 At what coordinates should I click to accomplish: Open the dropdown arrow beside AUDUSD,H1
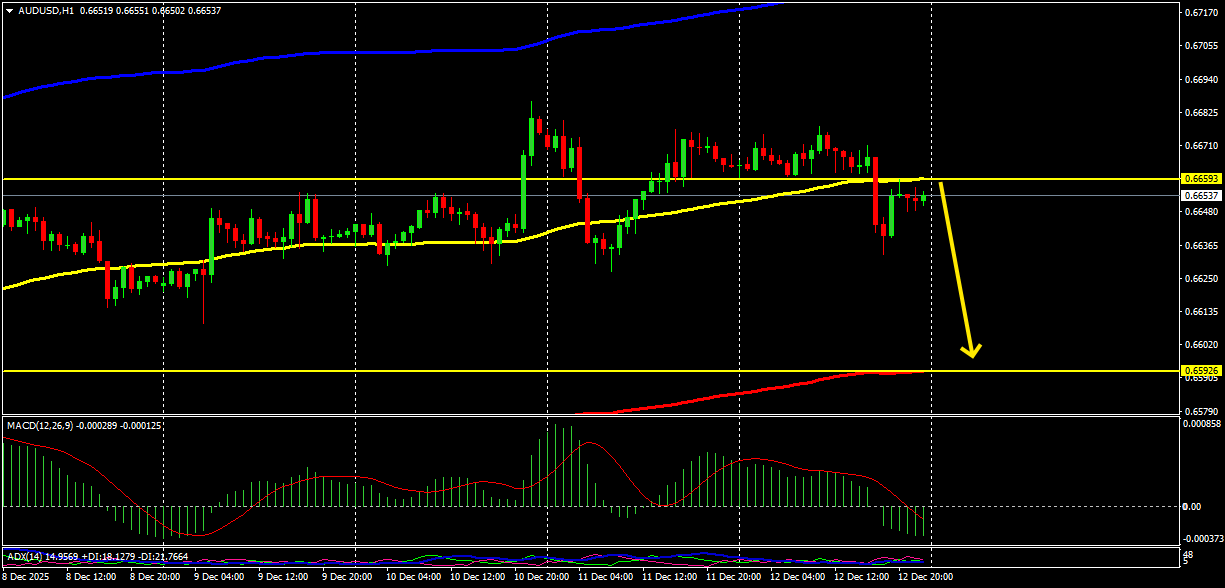(x=10, y=10)
